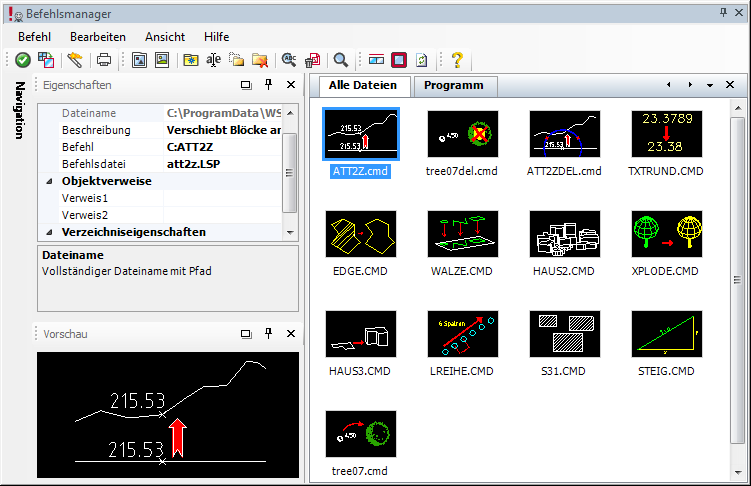Collapse the Objektverweise group
751x486 pixels.
(49, 182)
